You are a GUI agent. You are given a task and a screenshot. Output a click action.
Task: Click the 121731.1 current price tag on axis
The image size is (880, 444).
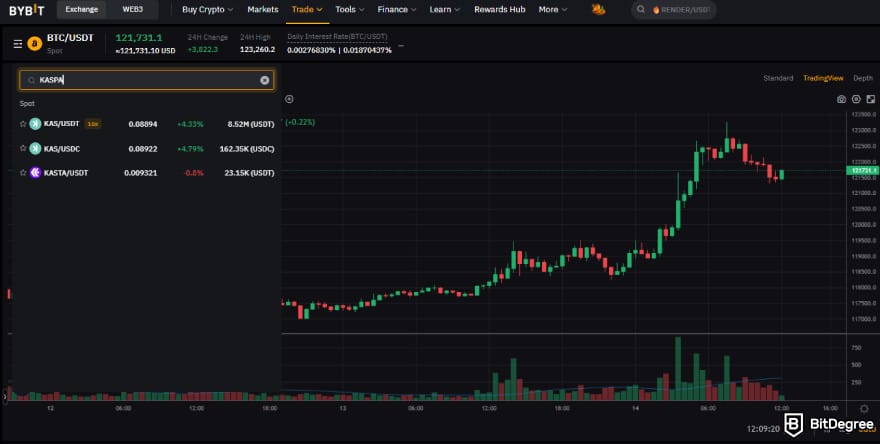[862, 170]
